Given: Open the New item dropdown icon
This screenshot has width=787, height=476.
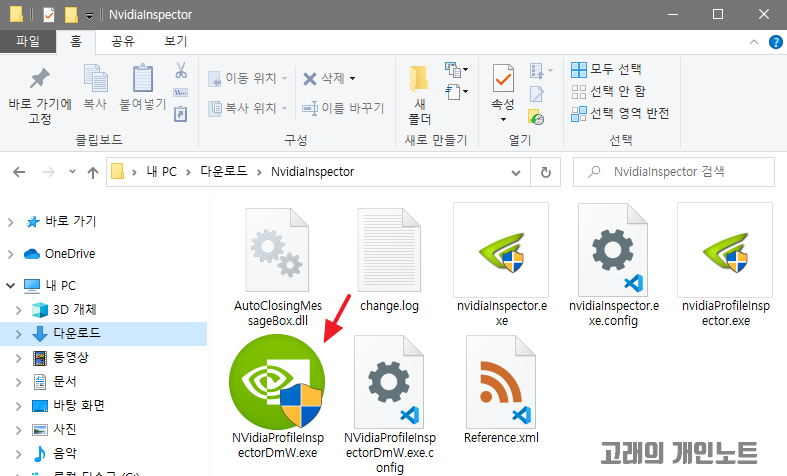Looking at the screenshot, I should point(456,70).
